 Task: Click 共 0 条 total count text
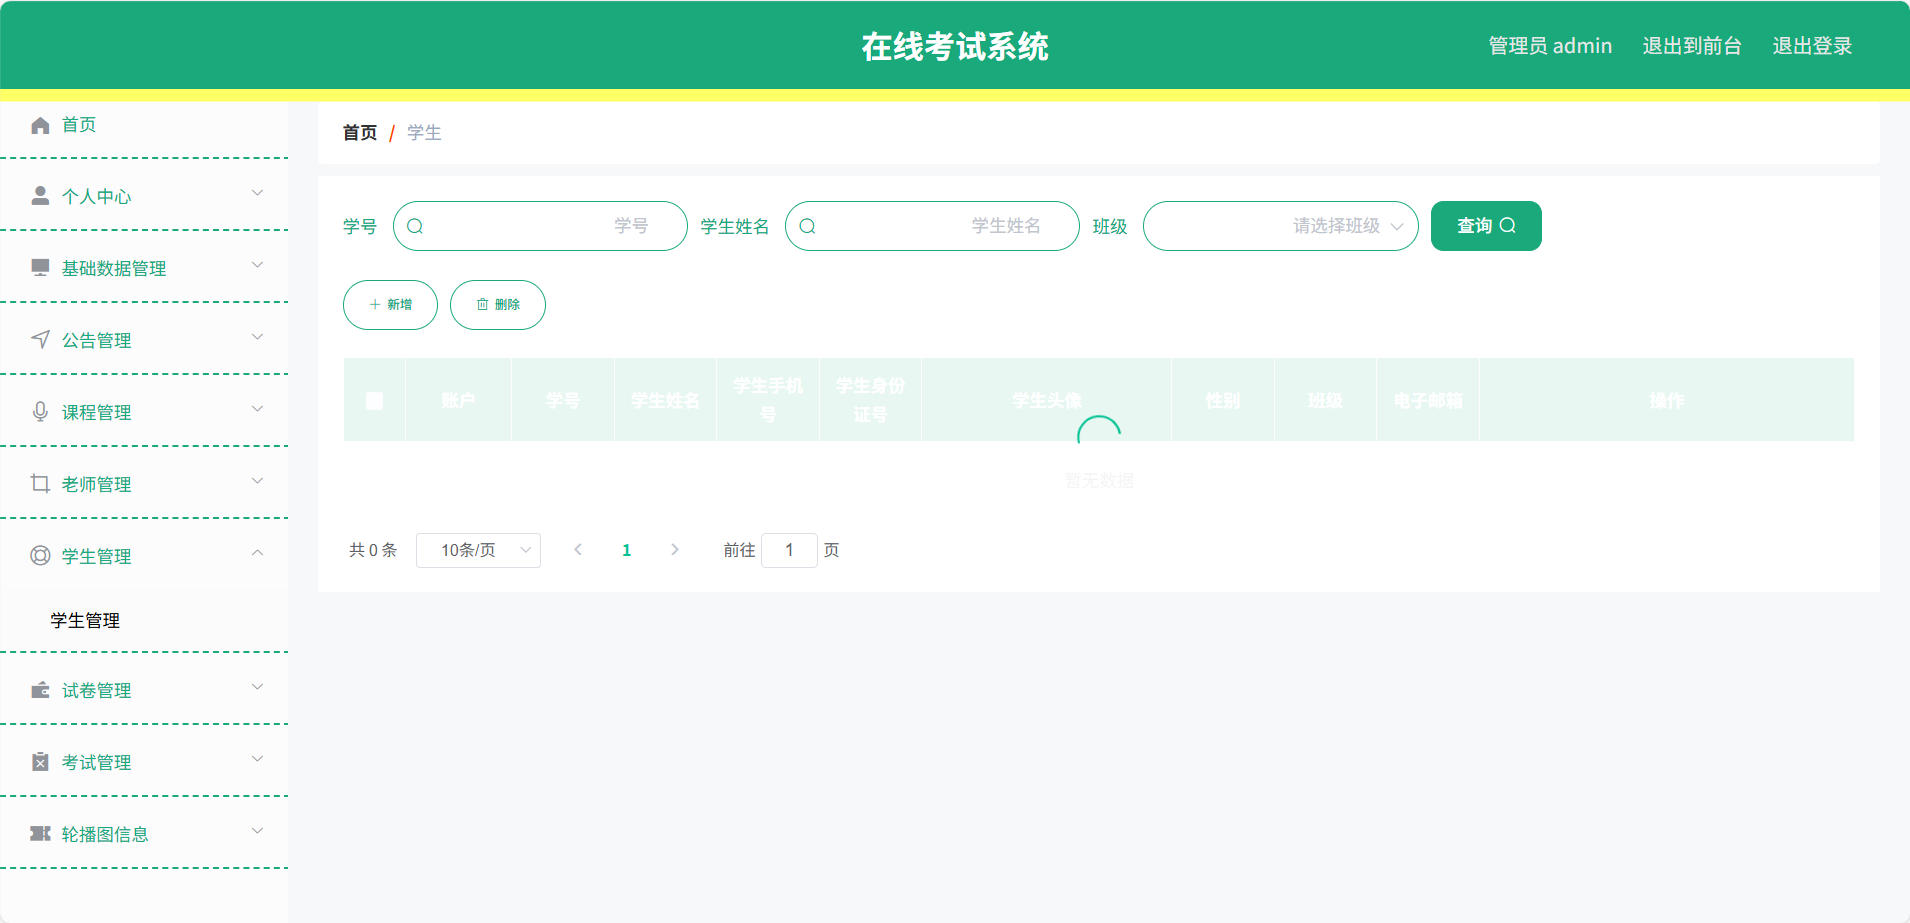(x=373, y=550)
